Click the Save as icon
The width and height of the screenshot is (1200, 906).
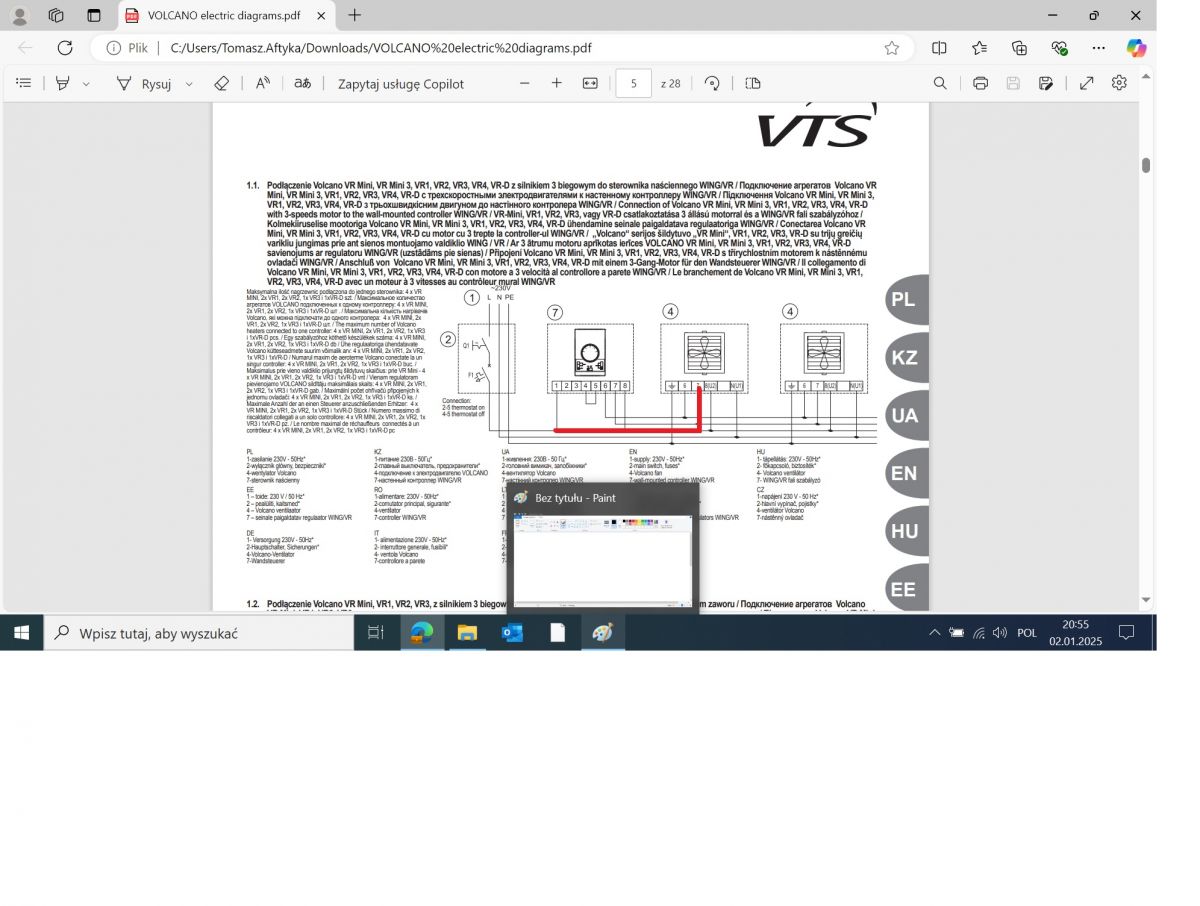(x=1046, y=84)
